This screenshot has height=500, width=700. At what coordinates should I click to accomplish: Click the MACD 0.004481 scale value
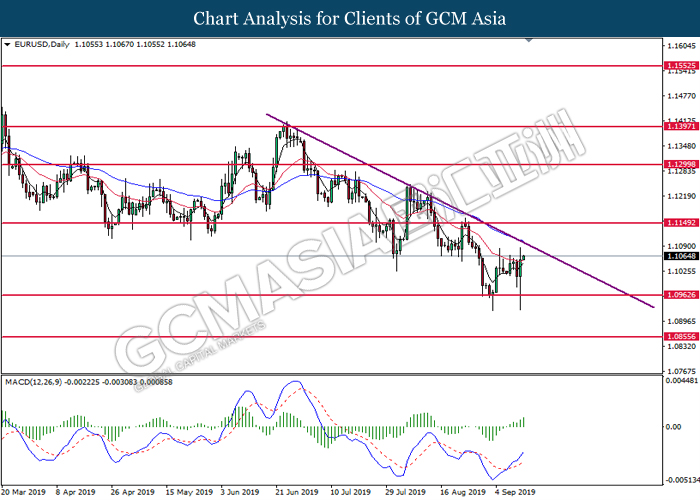pos(682,381)
